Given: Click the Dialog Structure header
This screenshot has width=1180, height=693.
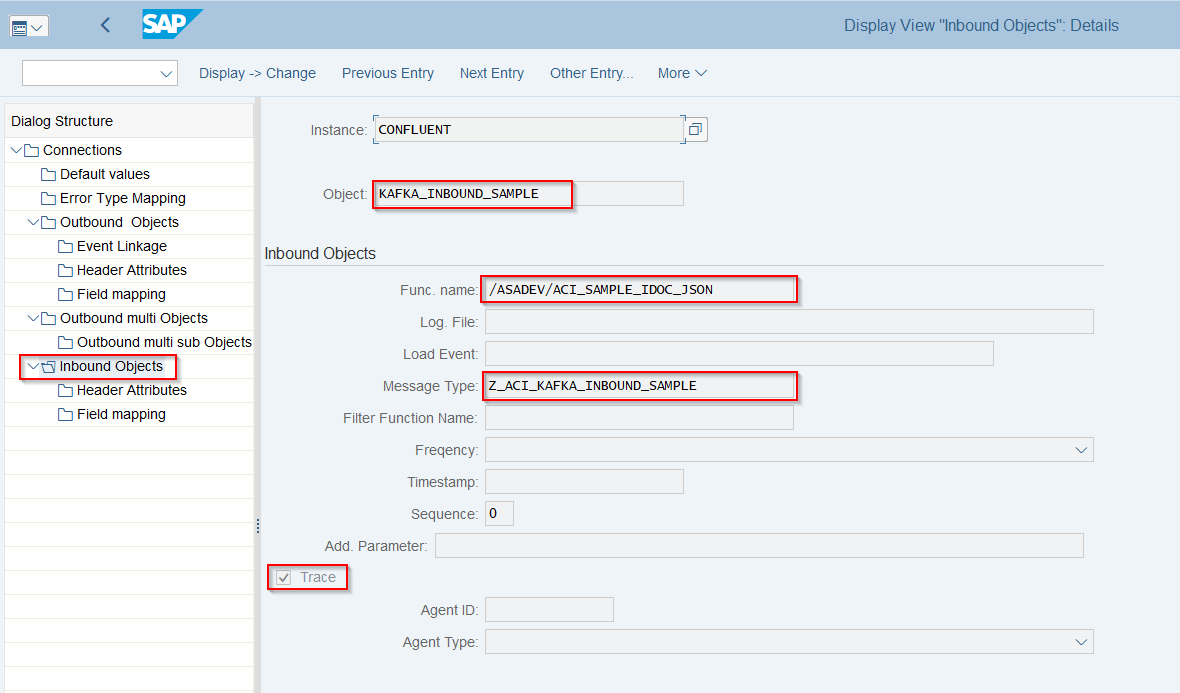Looking at the screenshot, I should [62, 121].
